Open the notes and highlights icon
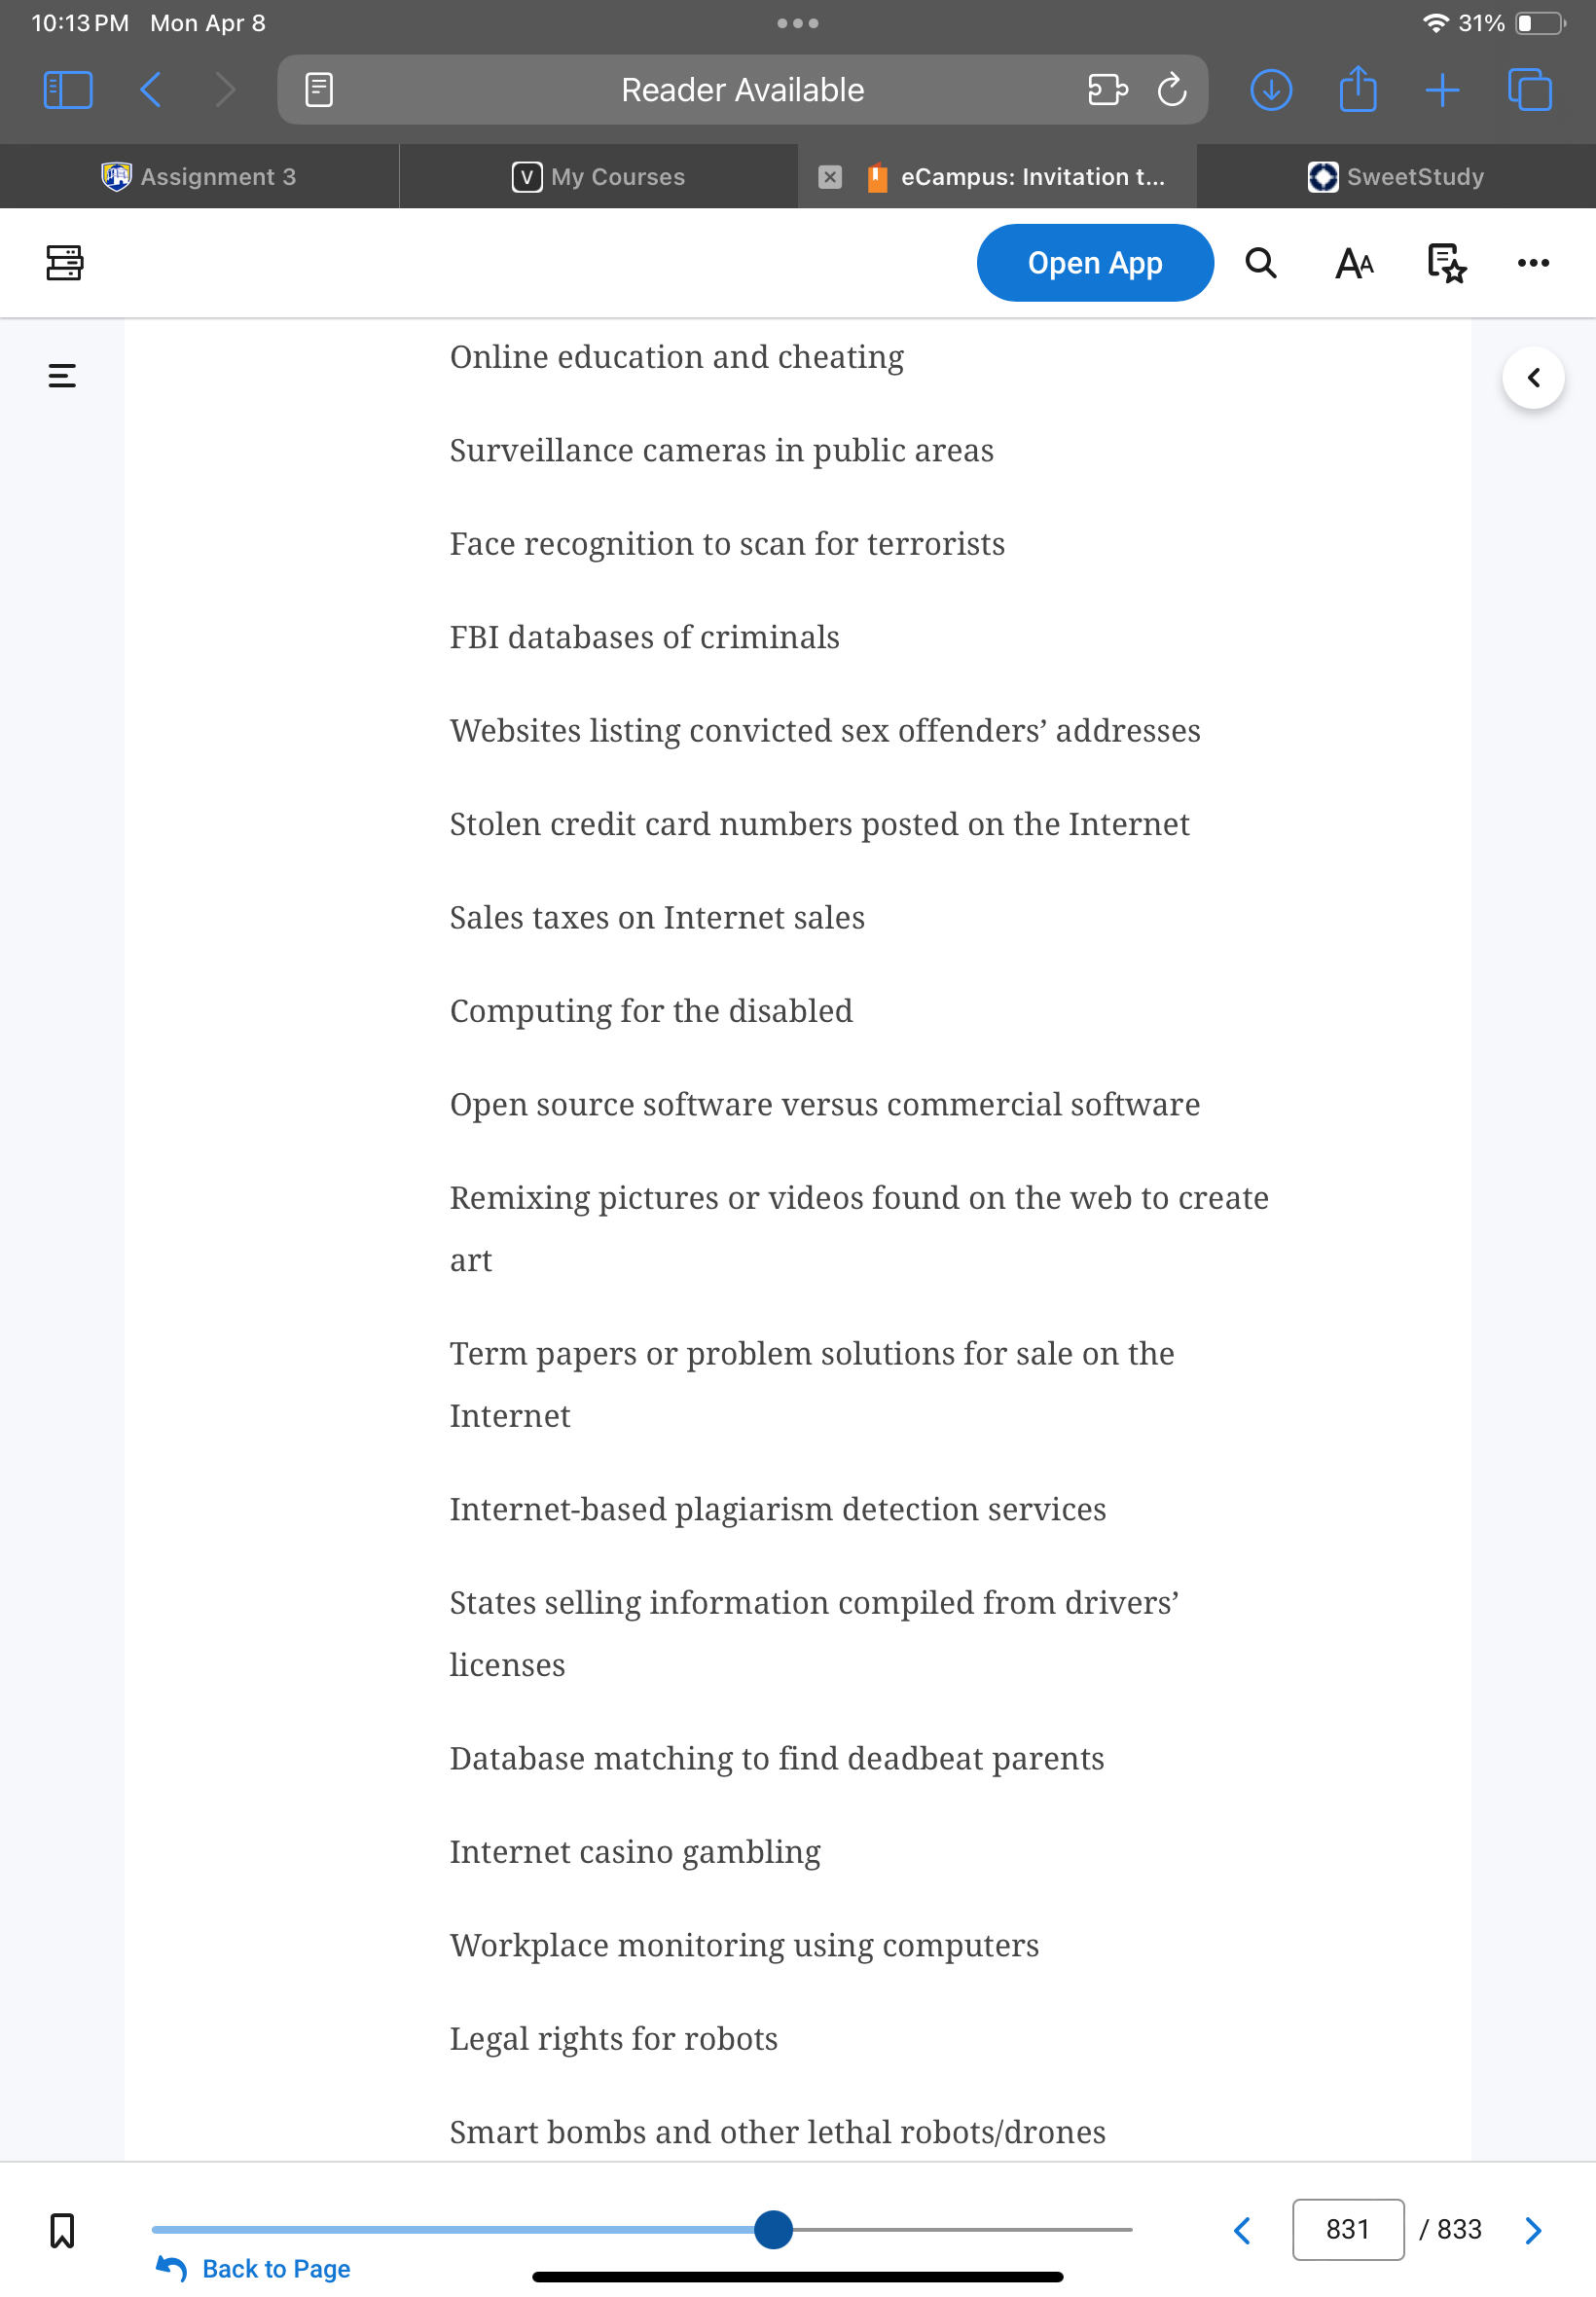 pyautogui.click(x=1446, y=263)
